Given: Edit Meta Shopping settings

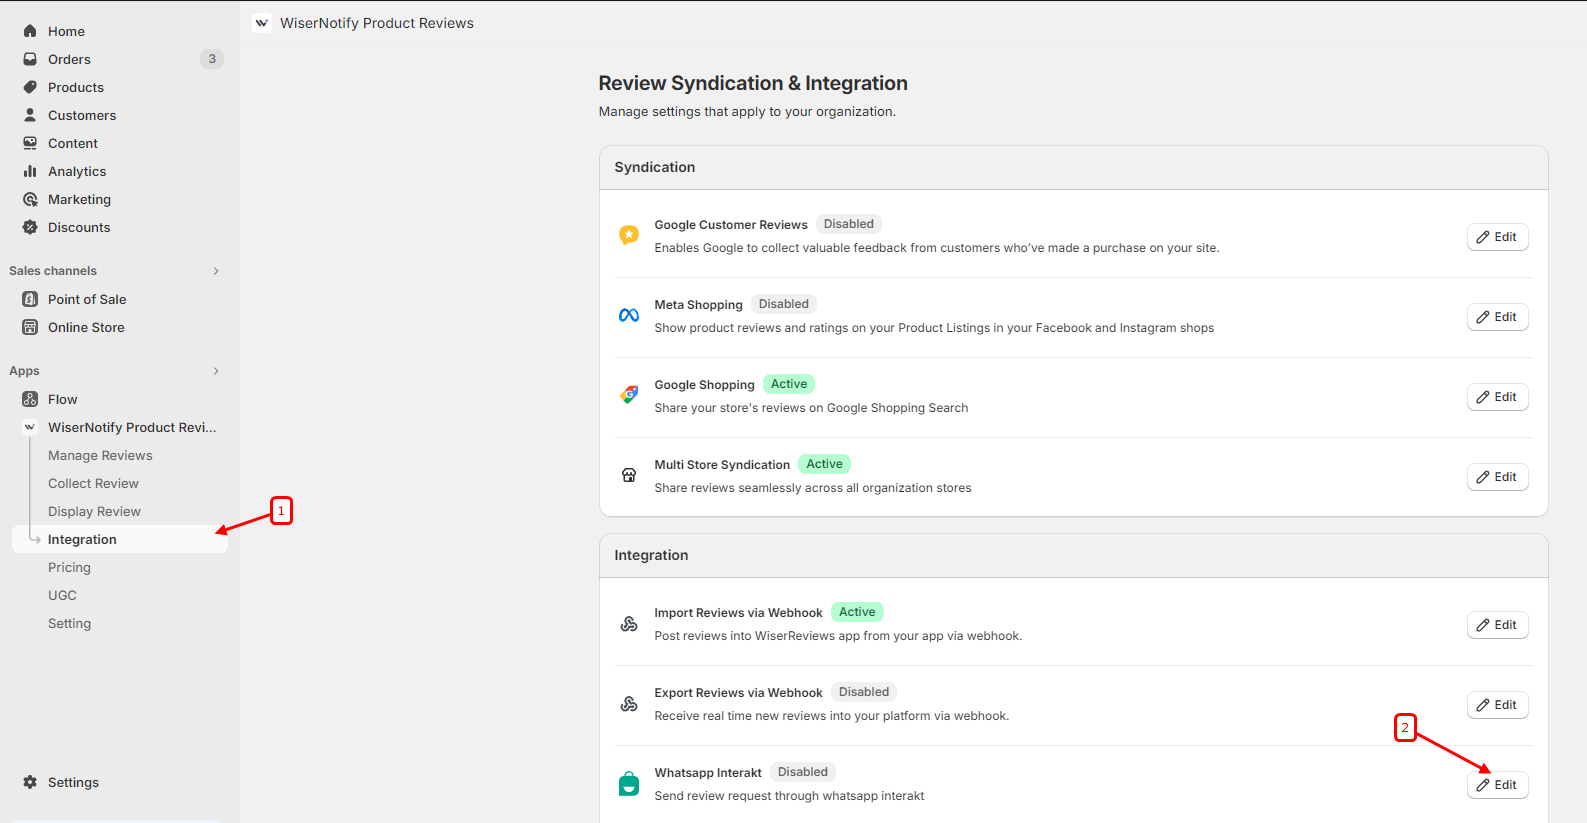Looking at the screenshot, I should point(1497,317).
